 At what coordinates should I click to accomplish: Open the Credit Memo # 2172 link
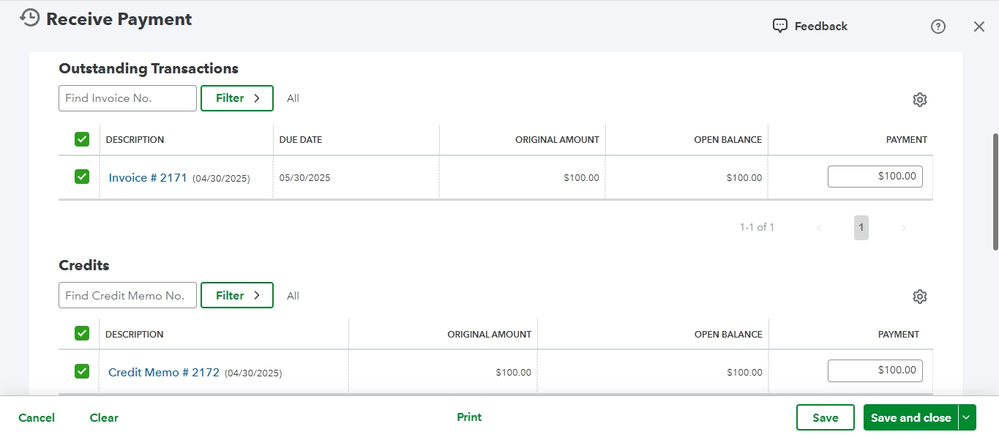click(x=163, y=373)
